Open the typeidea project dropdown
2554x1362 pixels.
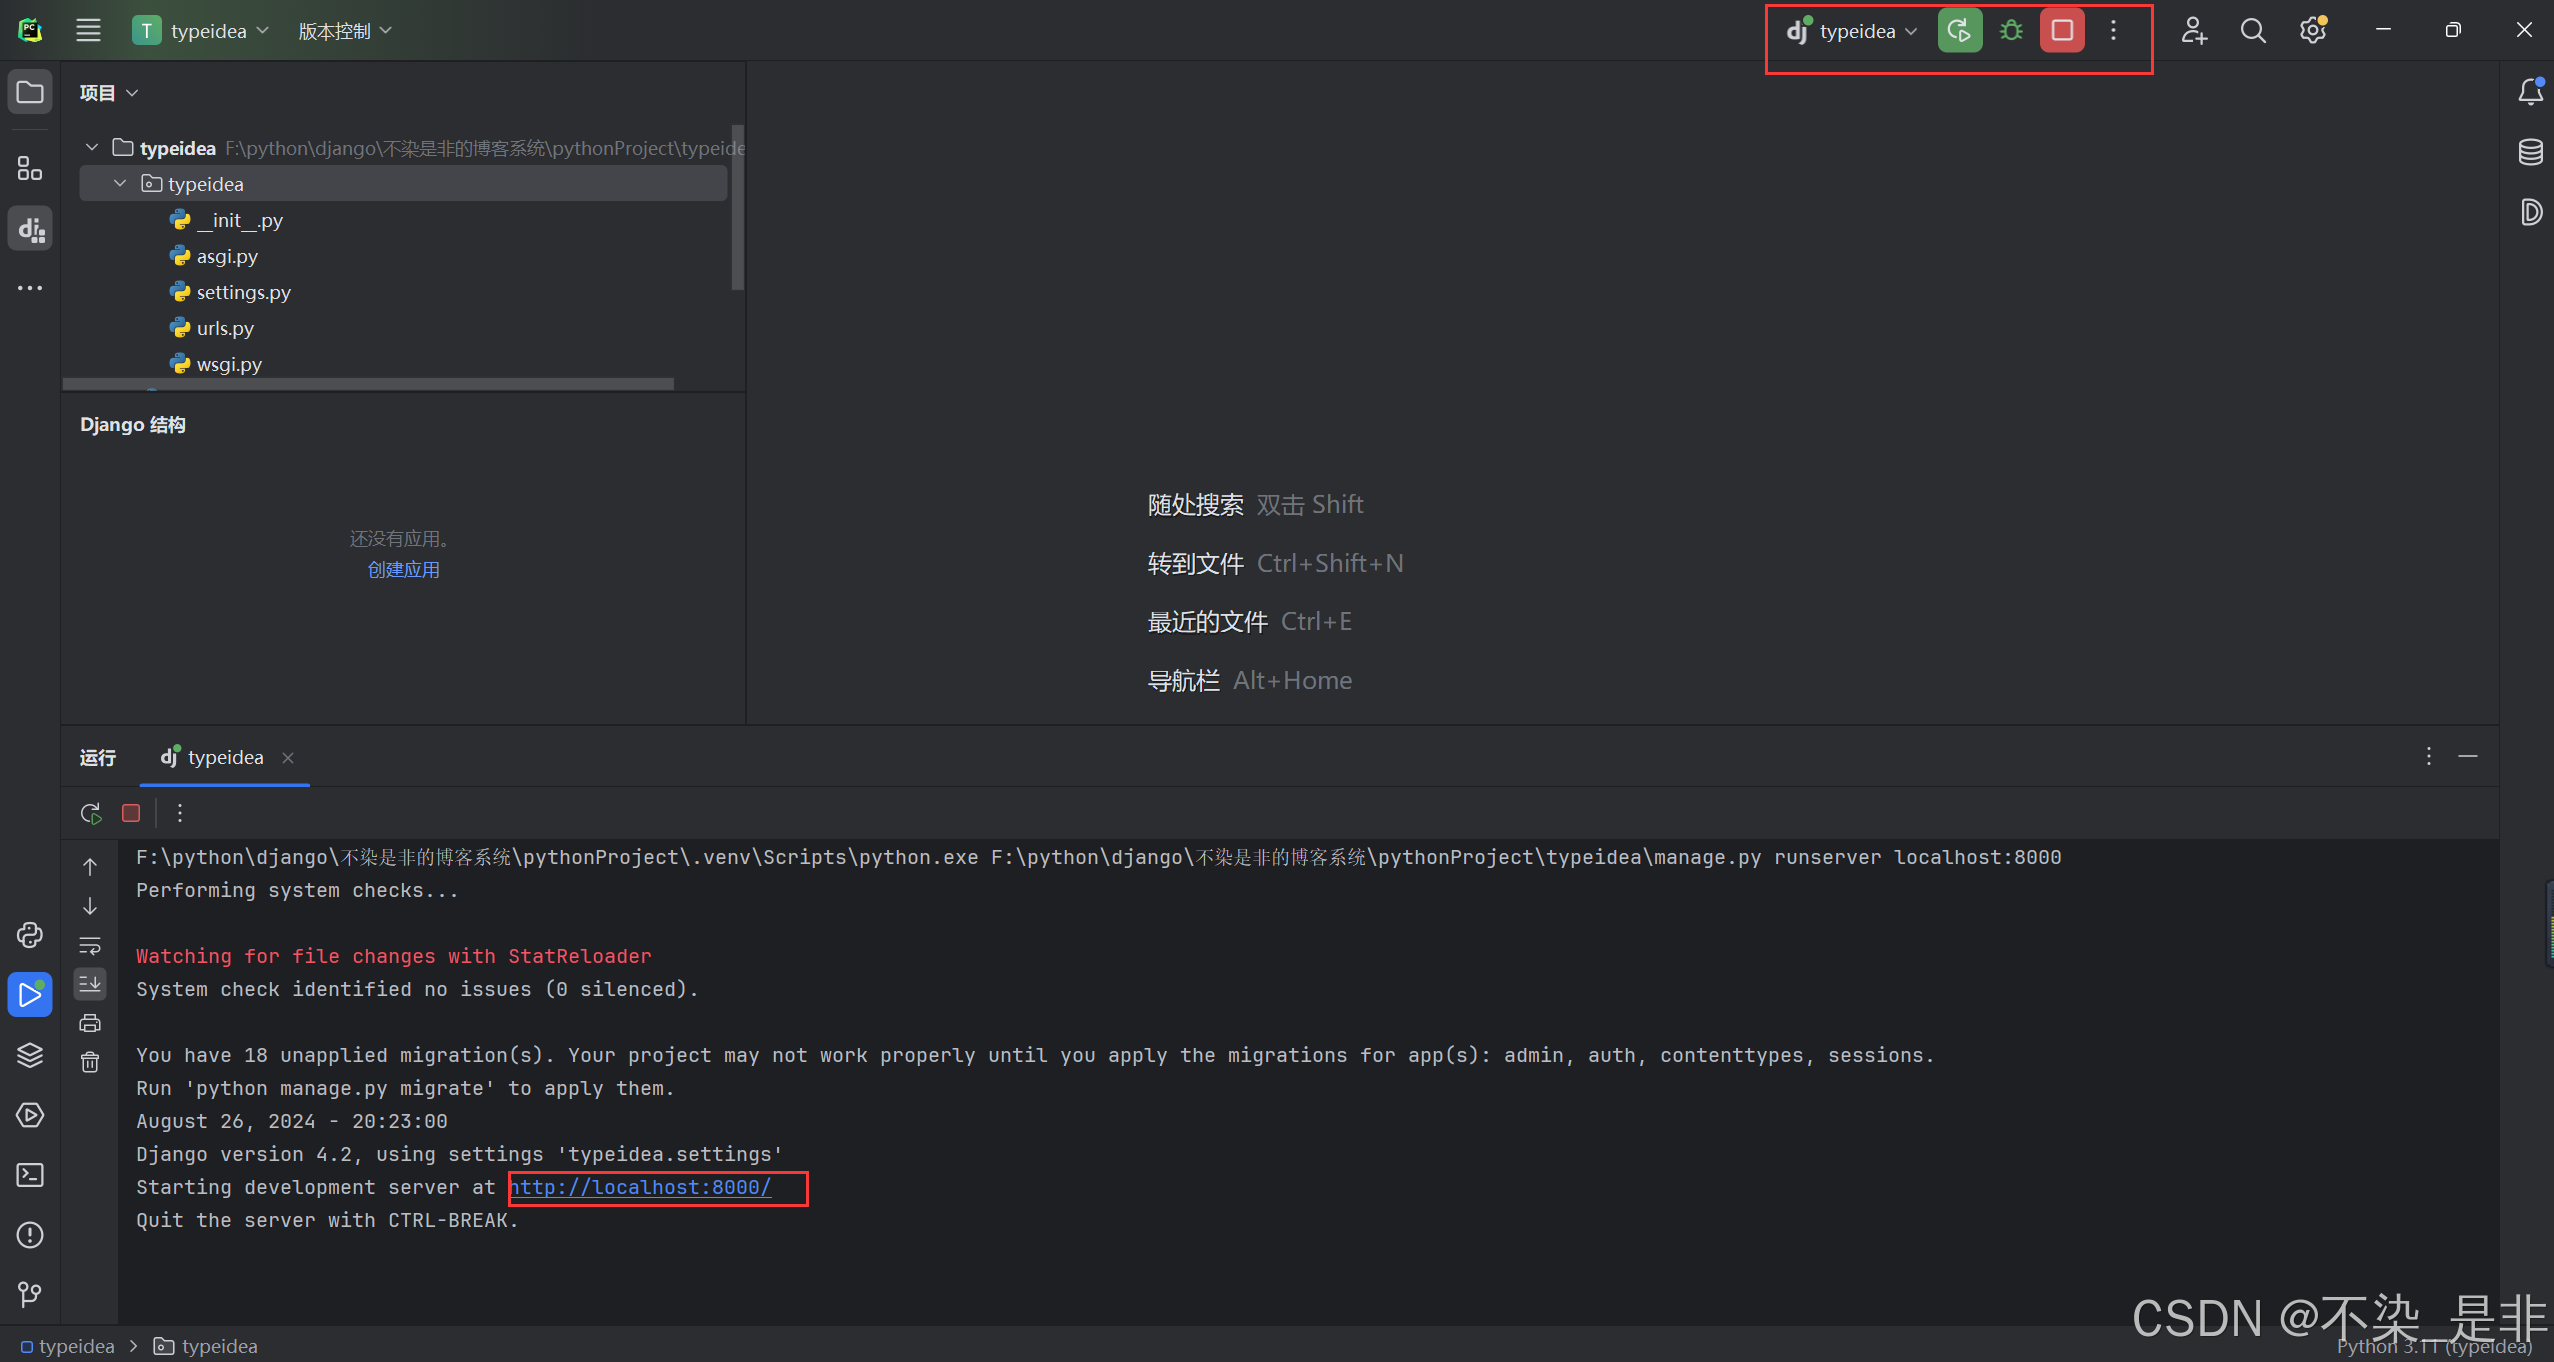201,31
